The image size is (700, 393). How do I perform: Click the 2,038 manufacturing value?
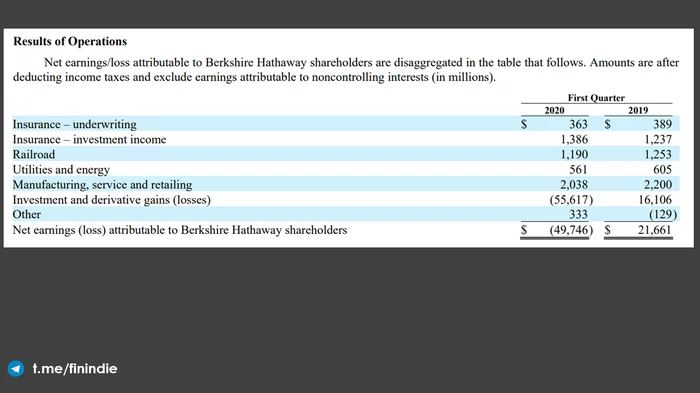[574, 184]
